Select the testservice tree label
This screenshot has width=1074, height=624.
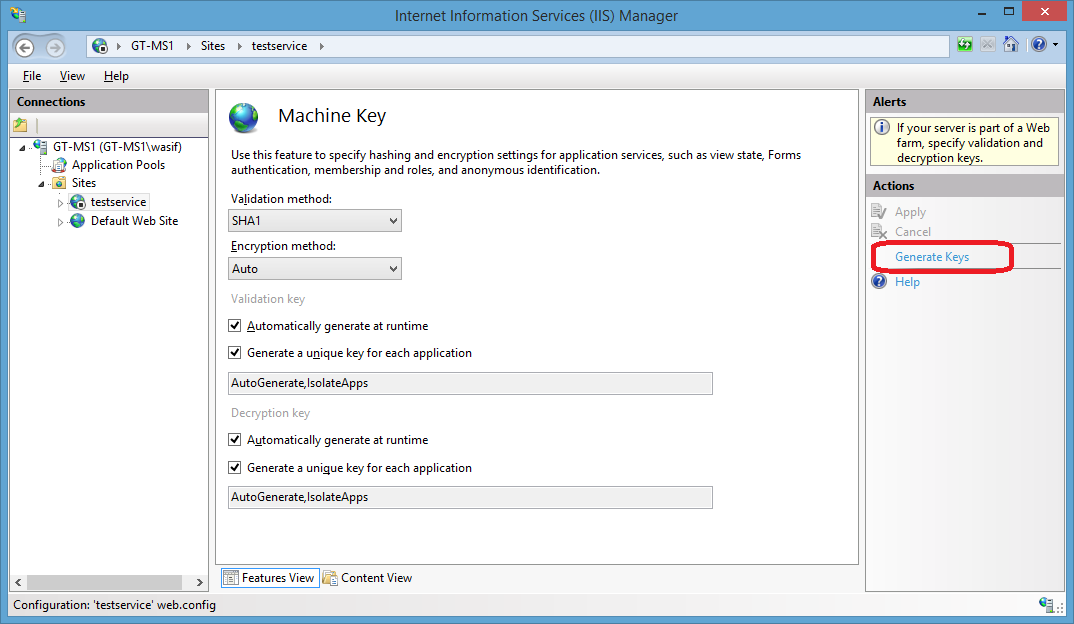tap(118, 202)
